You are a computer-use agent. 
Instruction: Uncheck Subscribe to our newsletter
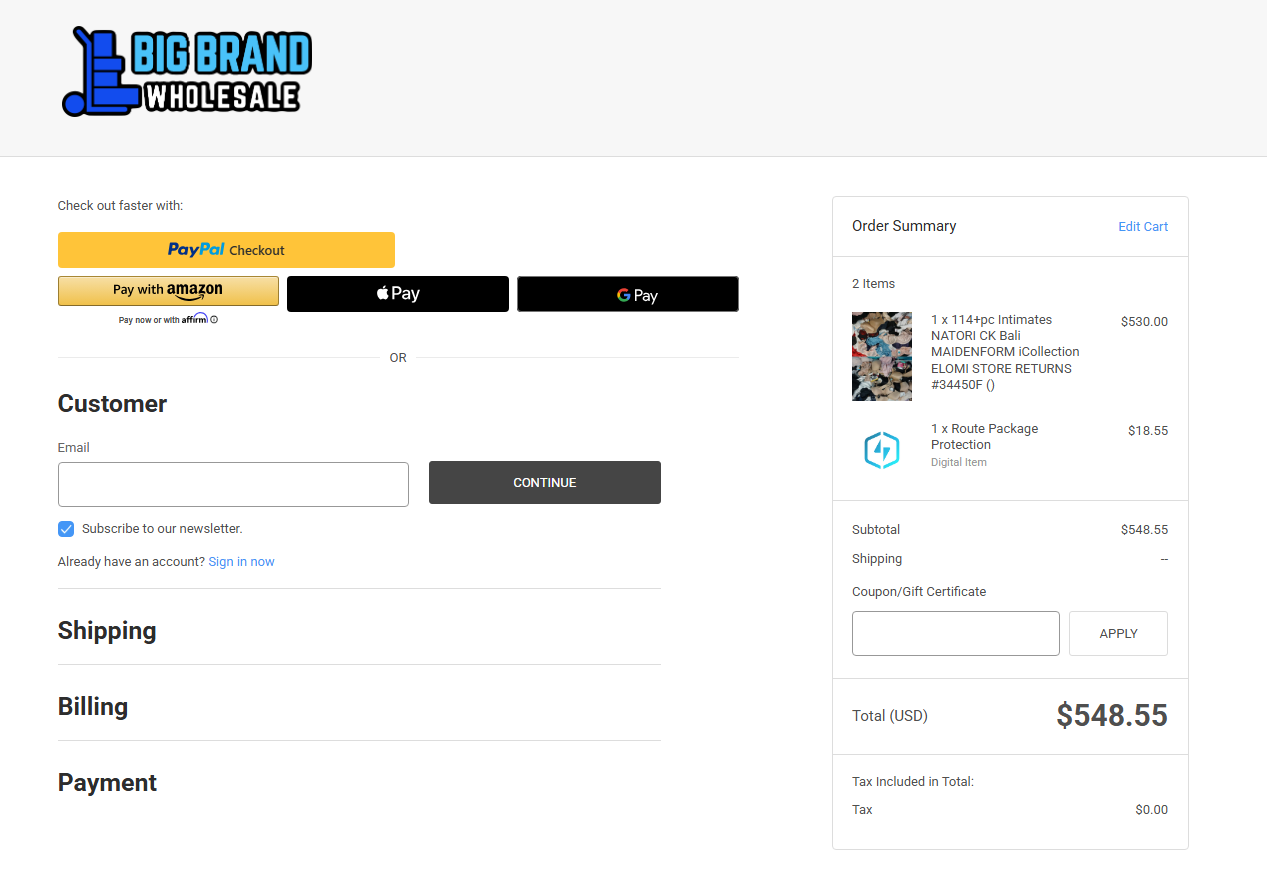[65, 528]
